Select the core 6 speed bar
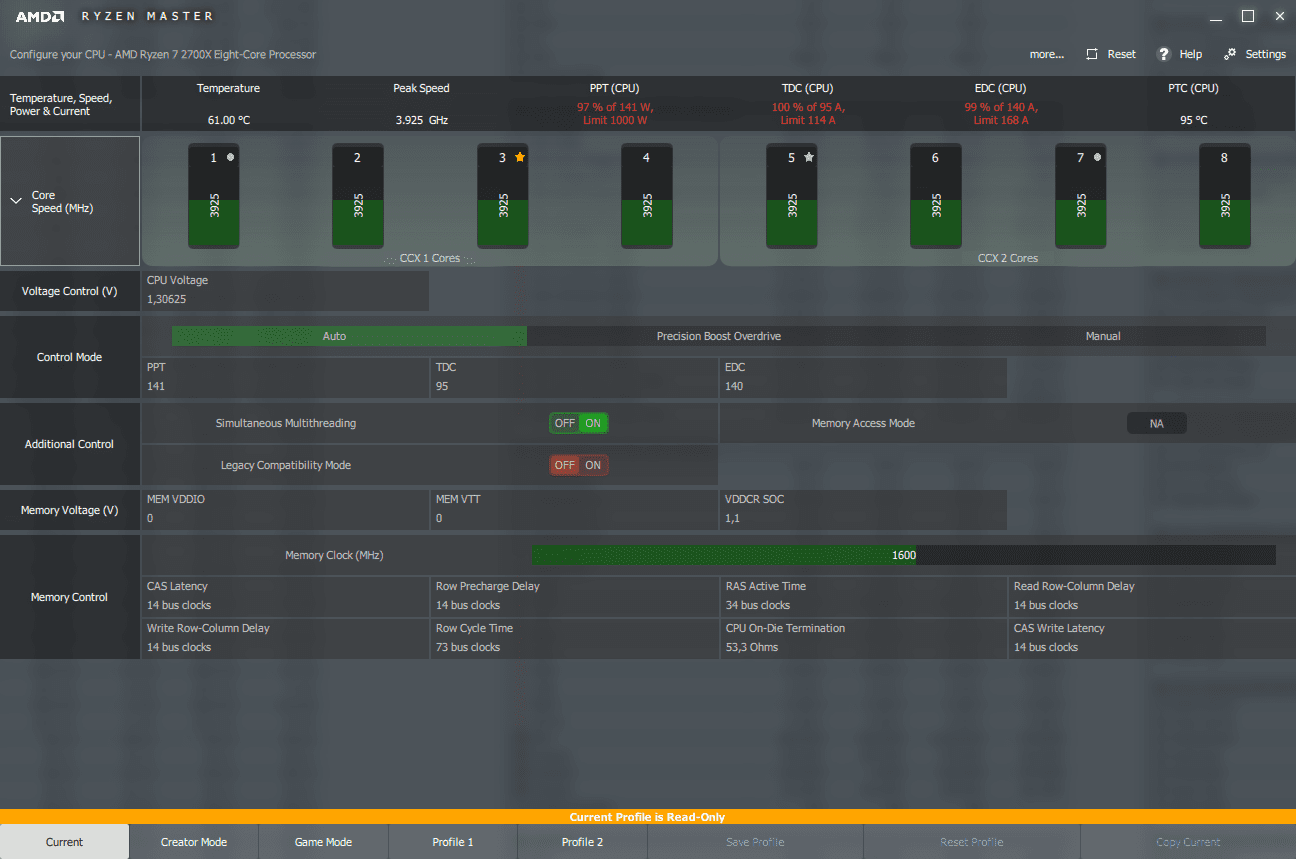This screenshot has width=1296, height=859. pos(936,196)
